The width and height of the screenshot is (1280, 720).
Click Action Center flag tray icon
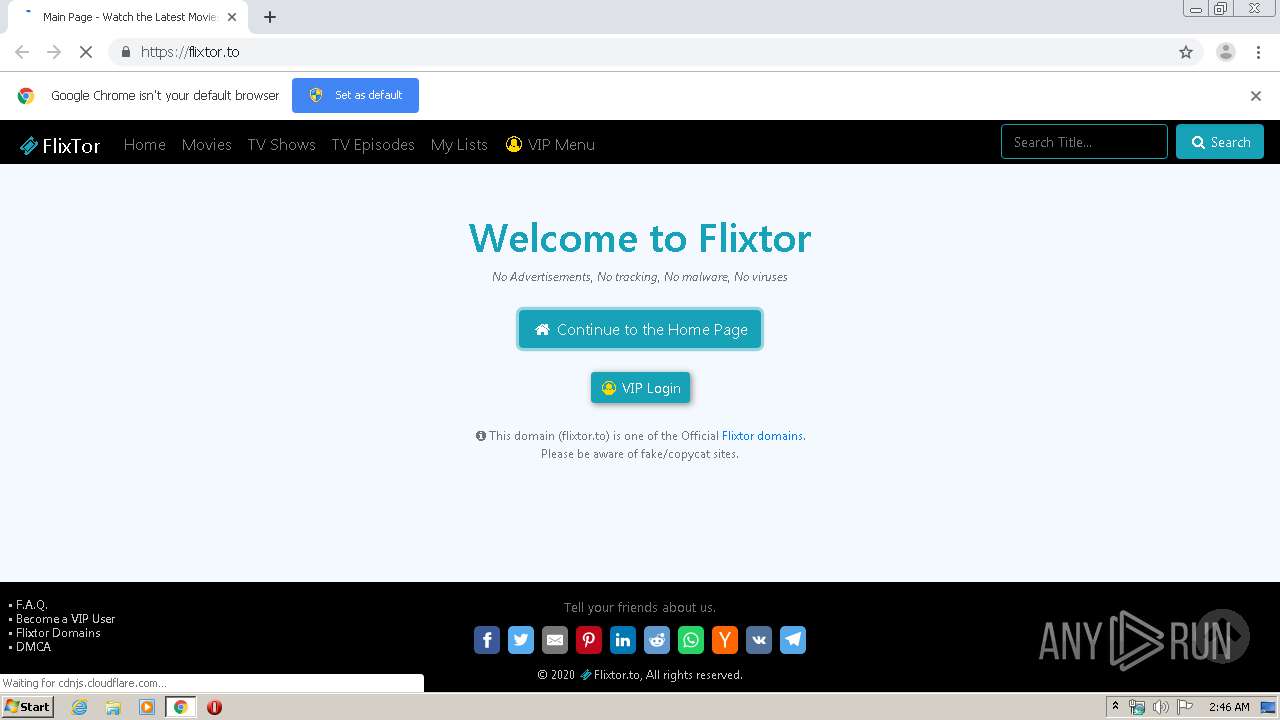click(1185, 707)
